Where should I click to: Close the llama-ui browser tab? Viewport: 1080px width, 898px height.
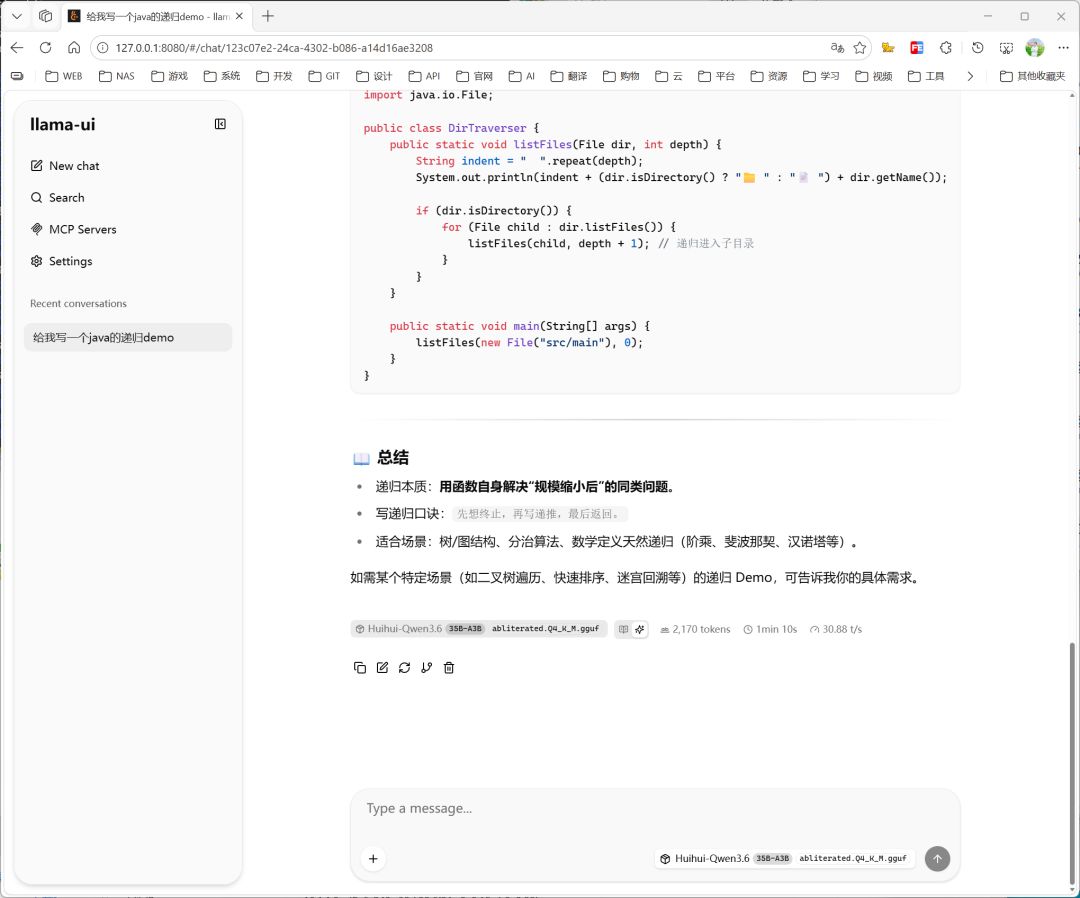coord(239,16)
